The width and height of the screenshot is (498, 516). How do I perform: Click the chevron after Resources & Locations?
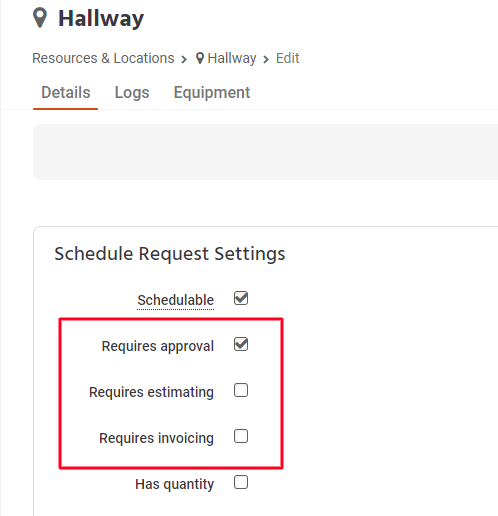pyautogui.click(x=184, y=60)
